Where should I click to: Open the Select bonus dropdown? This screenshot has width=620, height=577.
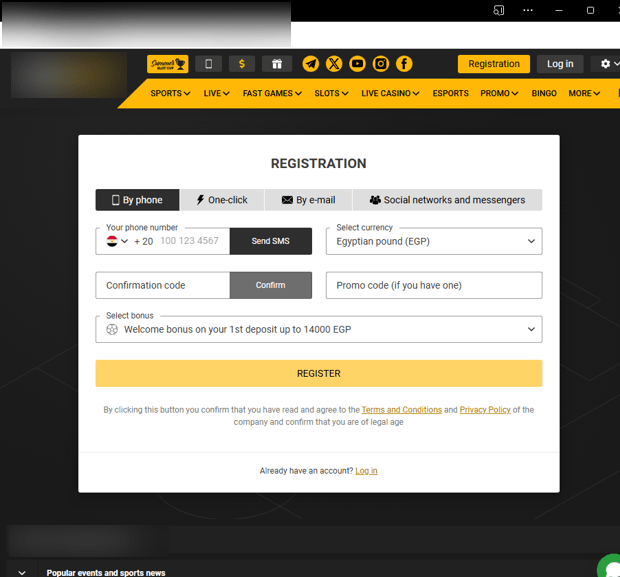(319, 329)
